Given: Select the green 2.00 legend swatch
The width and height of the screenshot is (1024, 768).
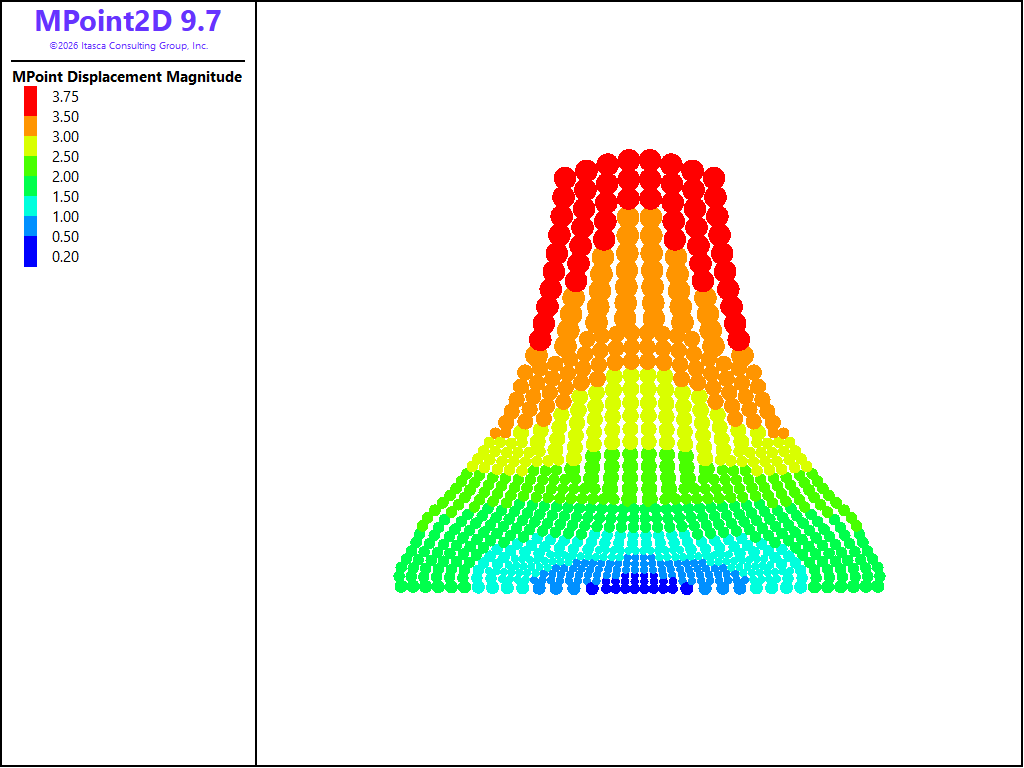Looking at the screenshot, I should (31, 186).
